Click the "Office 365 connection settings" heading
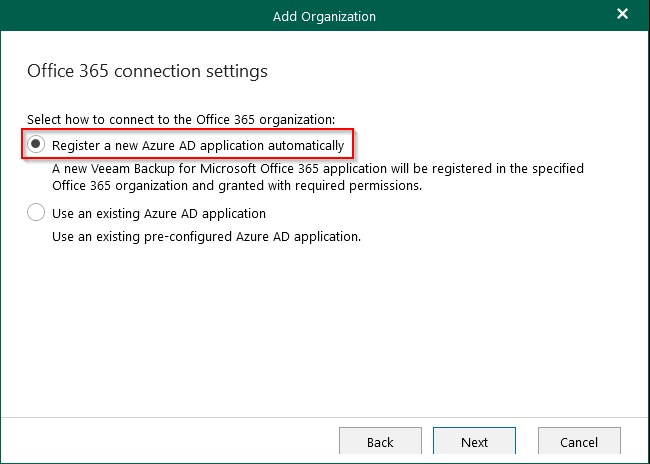Viewport: 650px width, 464px height. pos(147,71)
